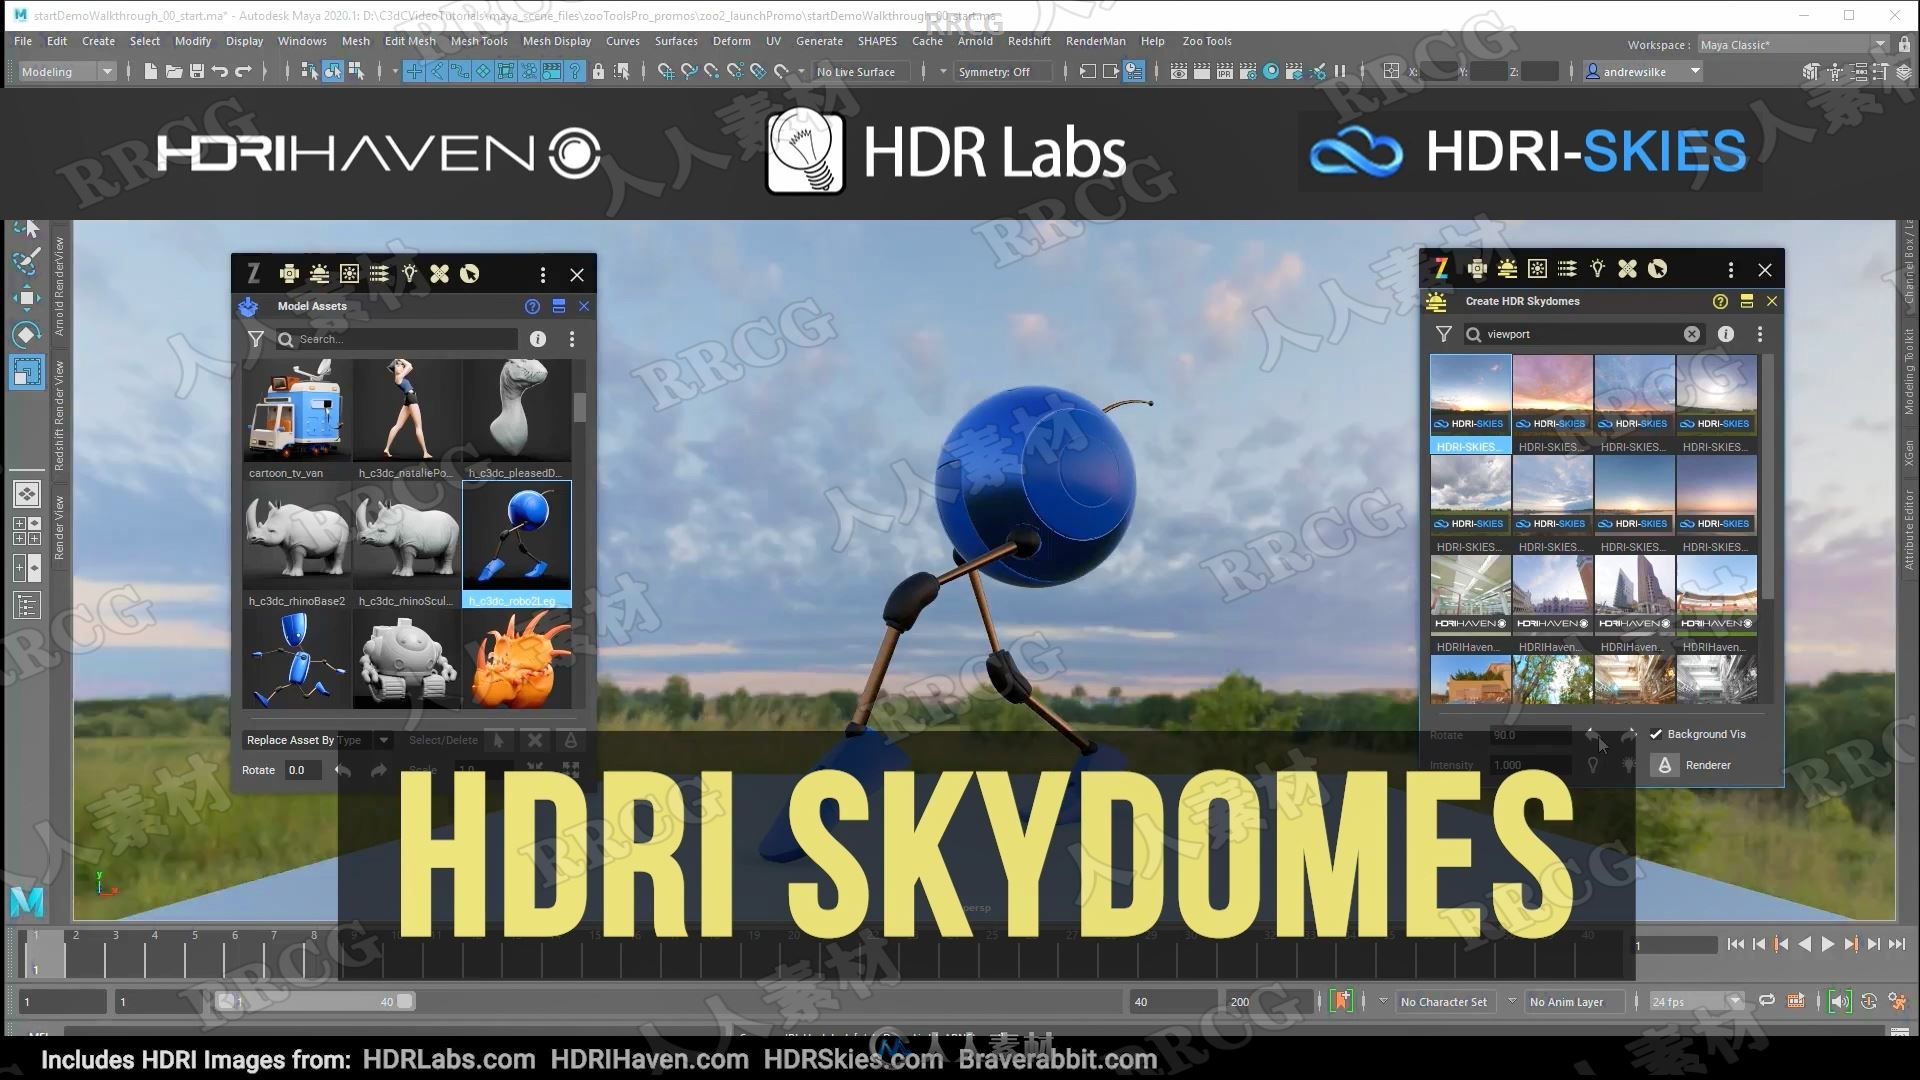
Task: Toggle Modeling Toolkit cube icon
Action: [1811, 71]
